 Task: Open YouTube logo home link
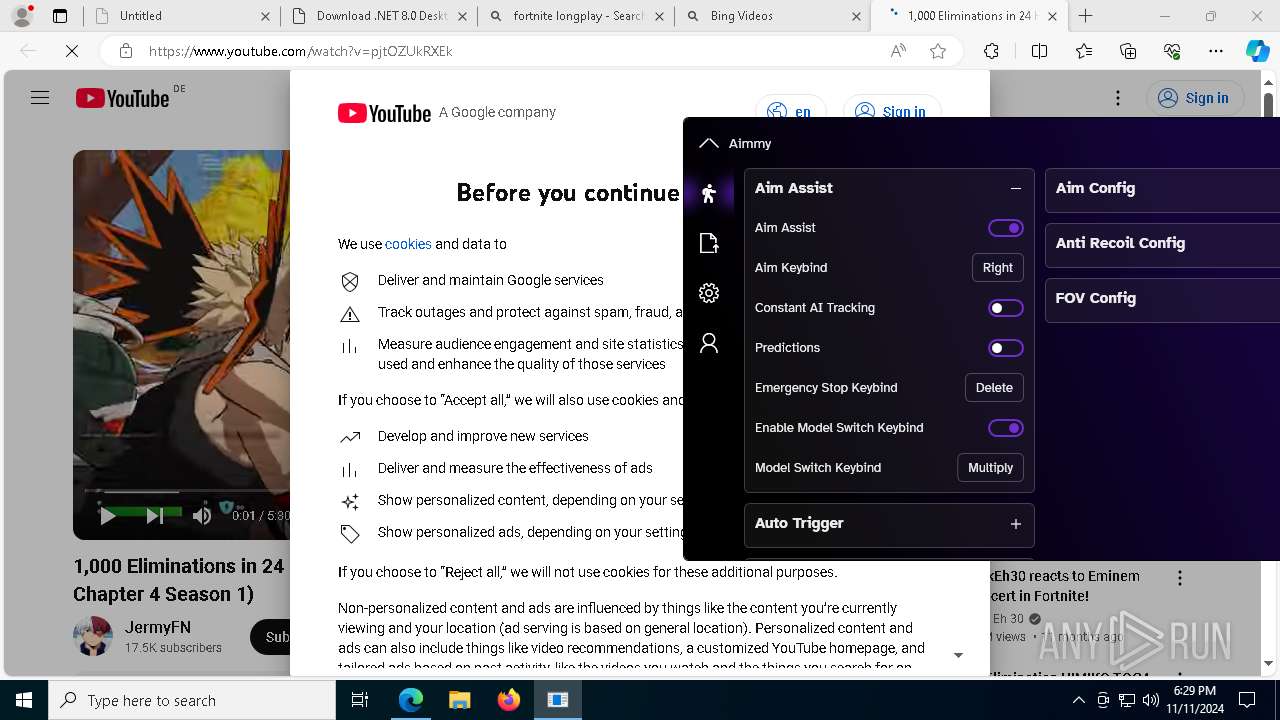coord(123,98)
